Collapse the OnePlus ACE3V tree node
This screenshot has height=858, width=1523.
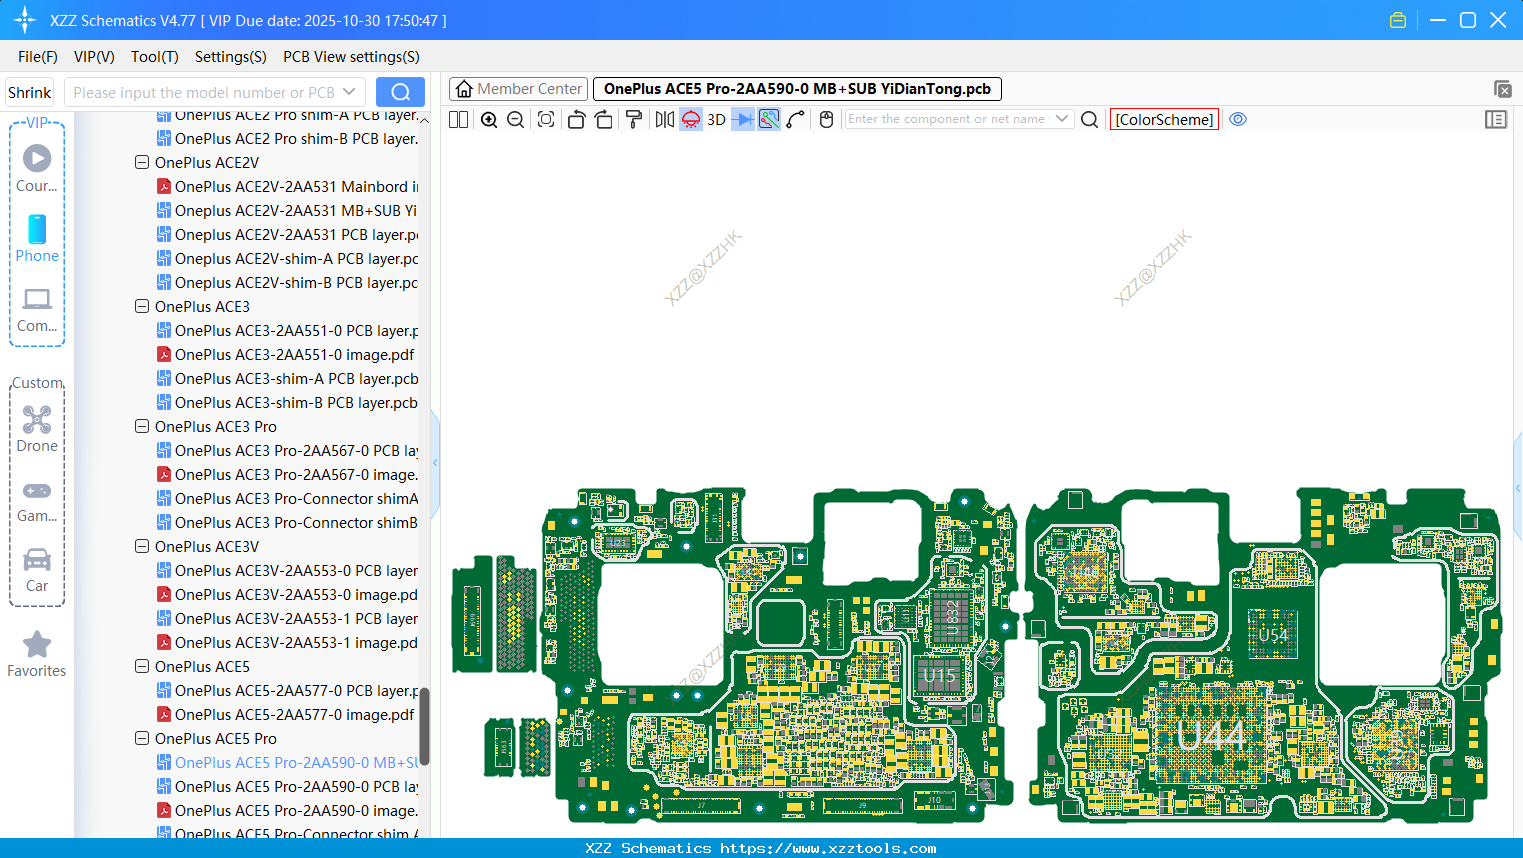142,546
